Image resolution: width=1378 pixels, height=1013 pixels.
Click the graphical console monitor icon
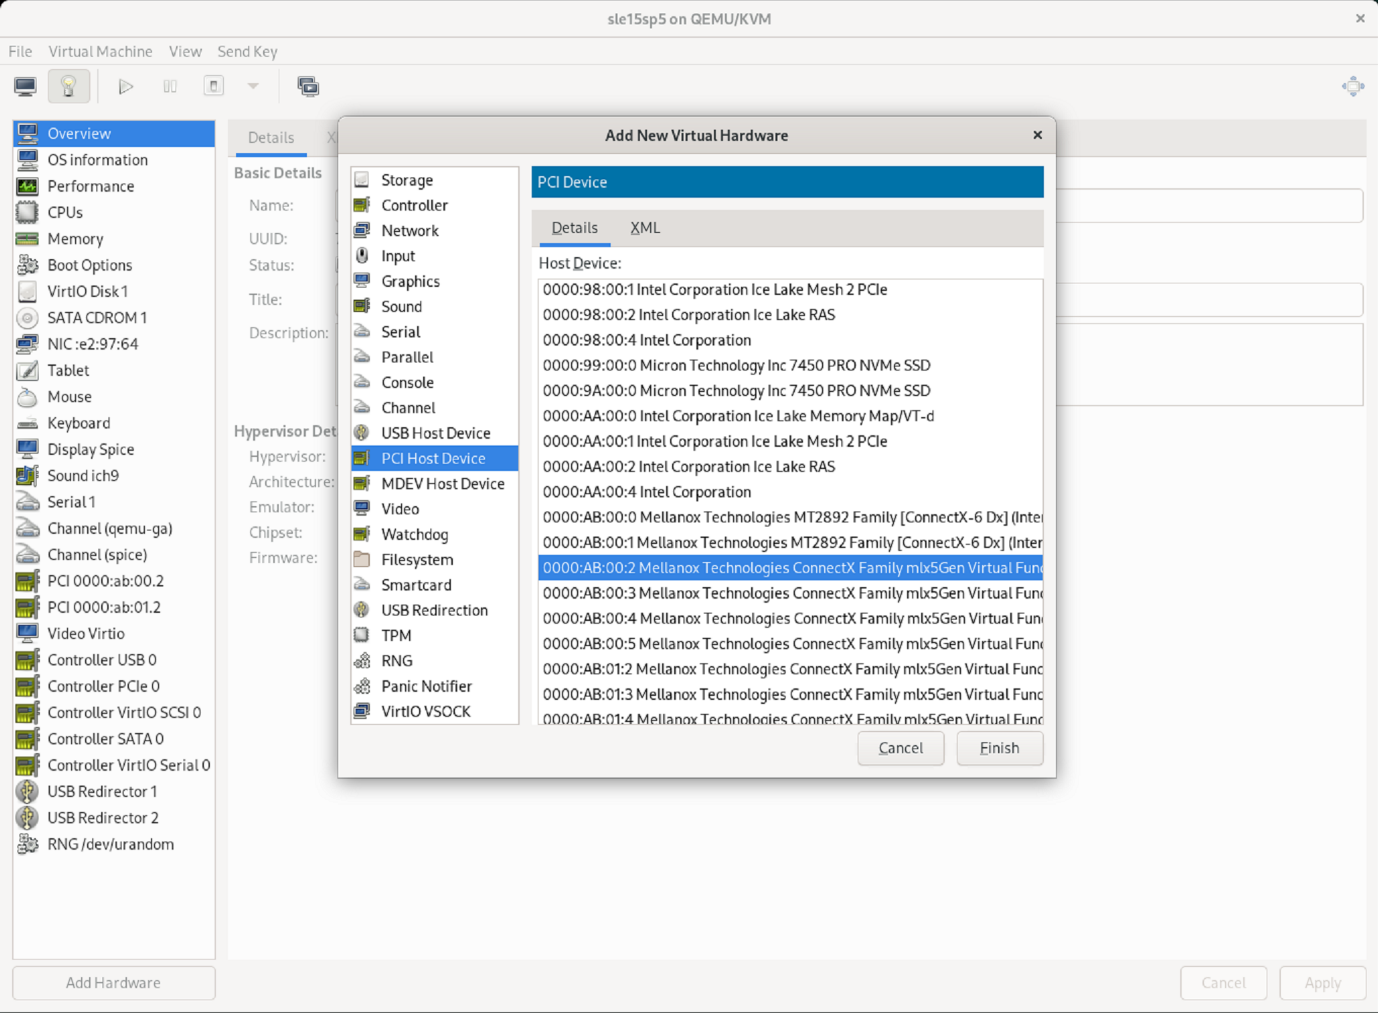[x=26, y=87]
